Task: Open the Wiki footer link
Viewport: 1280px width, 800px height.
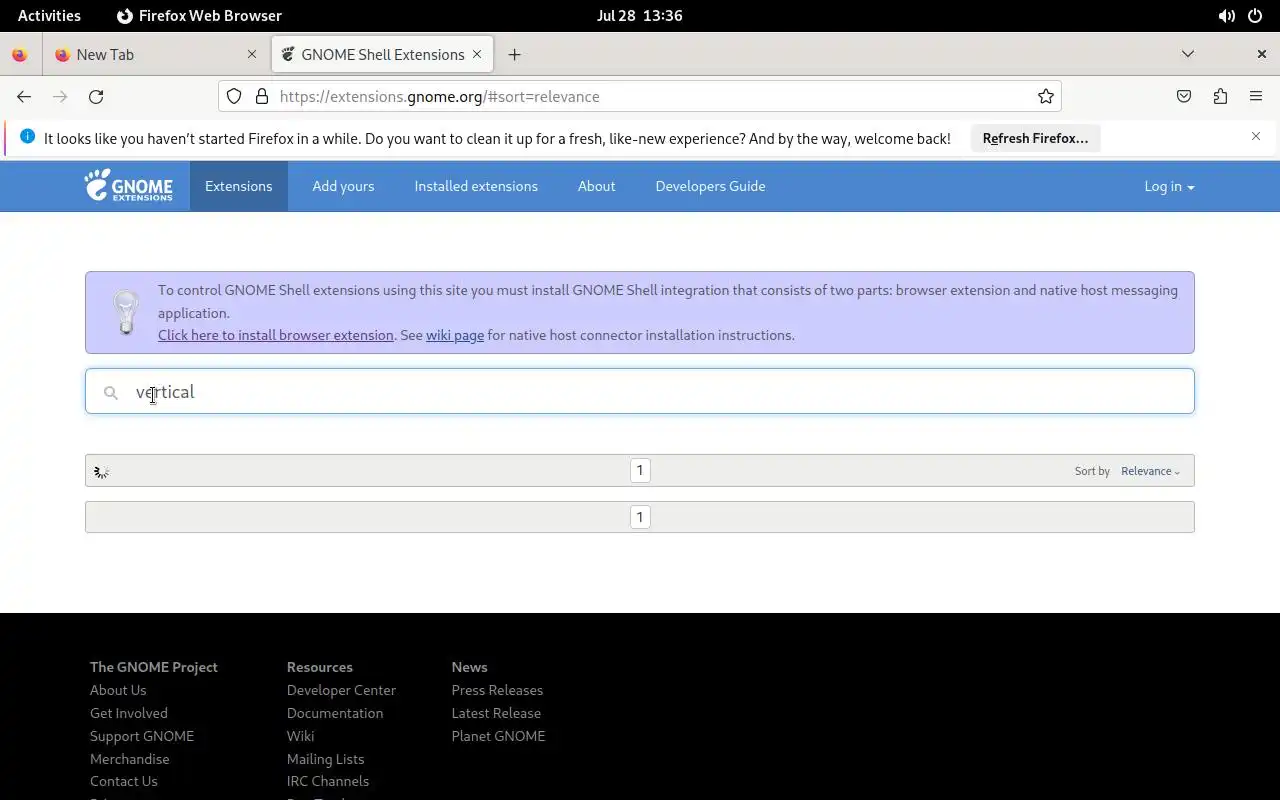Action: (x=300, y=736)
